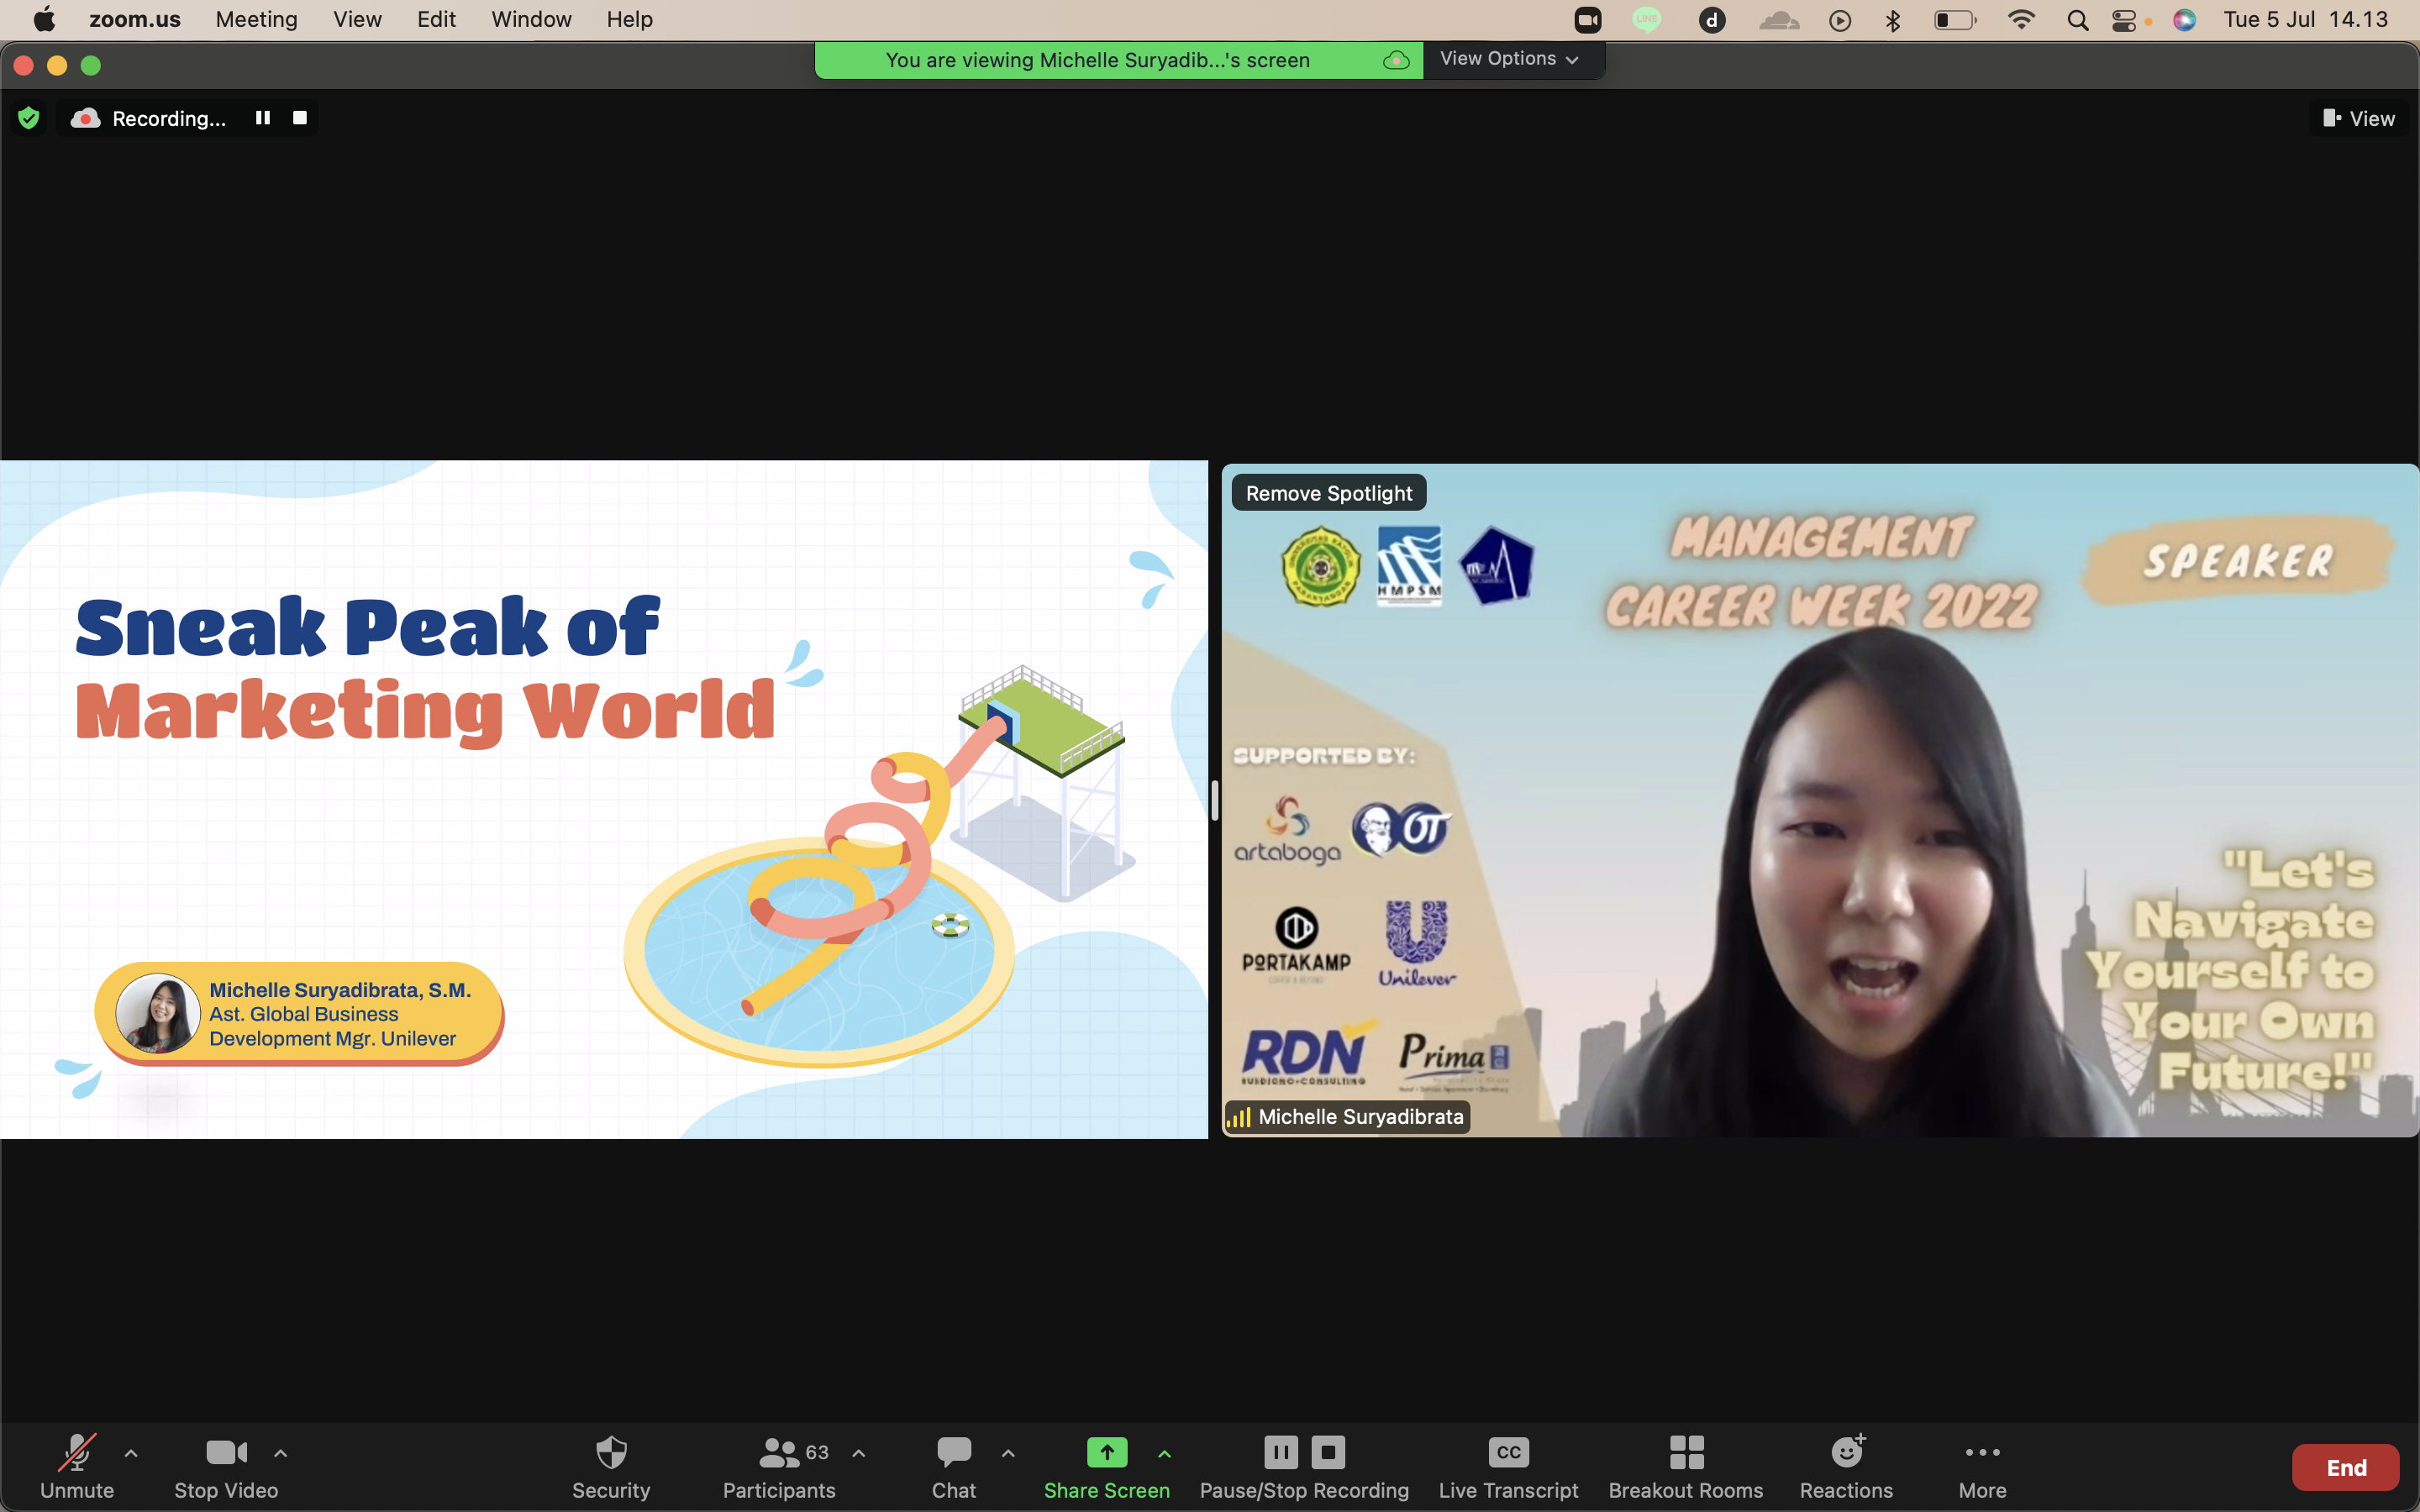Open the Window menu
2420x1512 pixels.
click(x=531, y=19)
